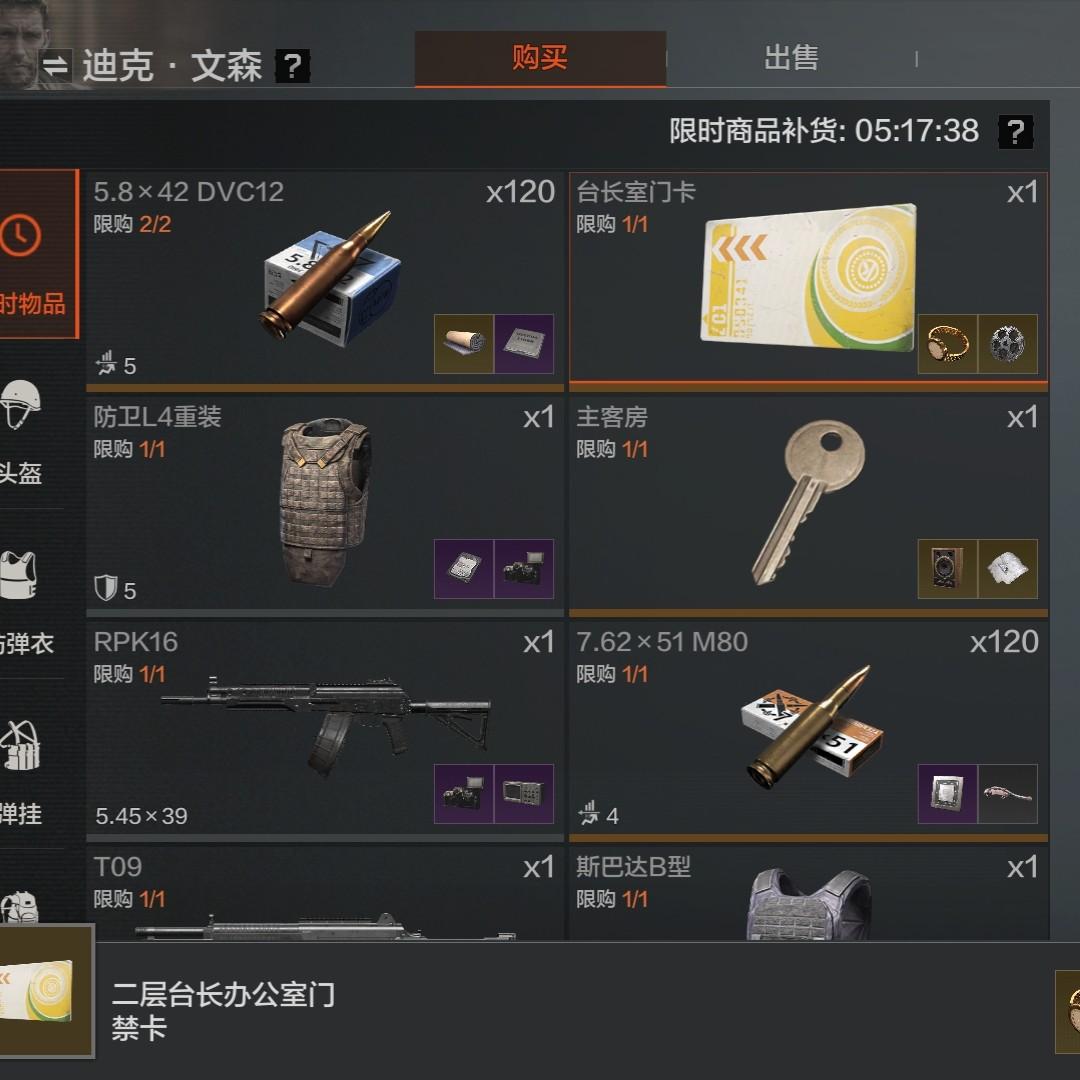1080x1080 pixels.
Task: Select the 斯巴达B型 armor item
Action: 809,894
